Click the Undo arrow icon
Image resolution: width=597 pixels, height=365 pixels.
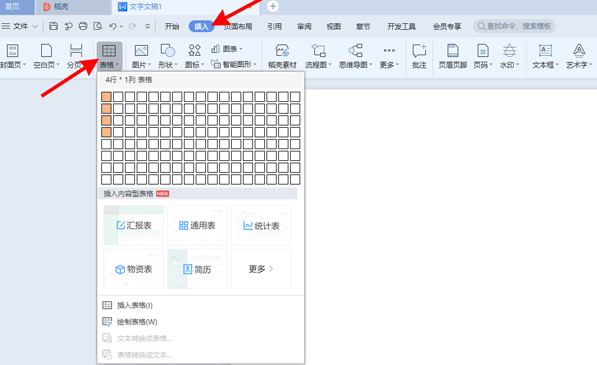(113, 26)
